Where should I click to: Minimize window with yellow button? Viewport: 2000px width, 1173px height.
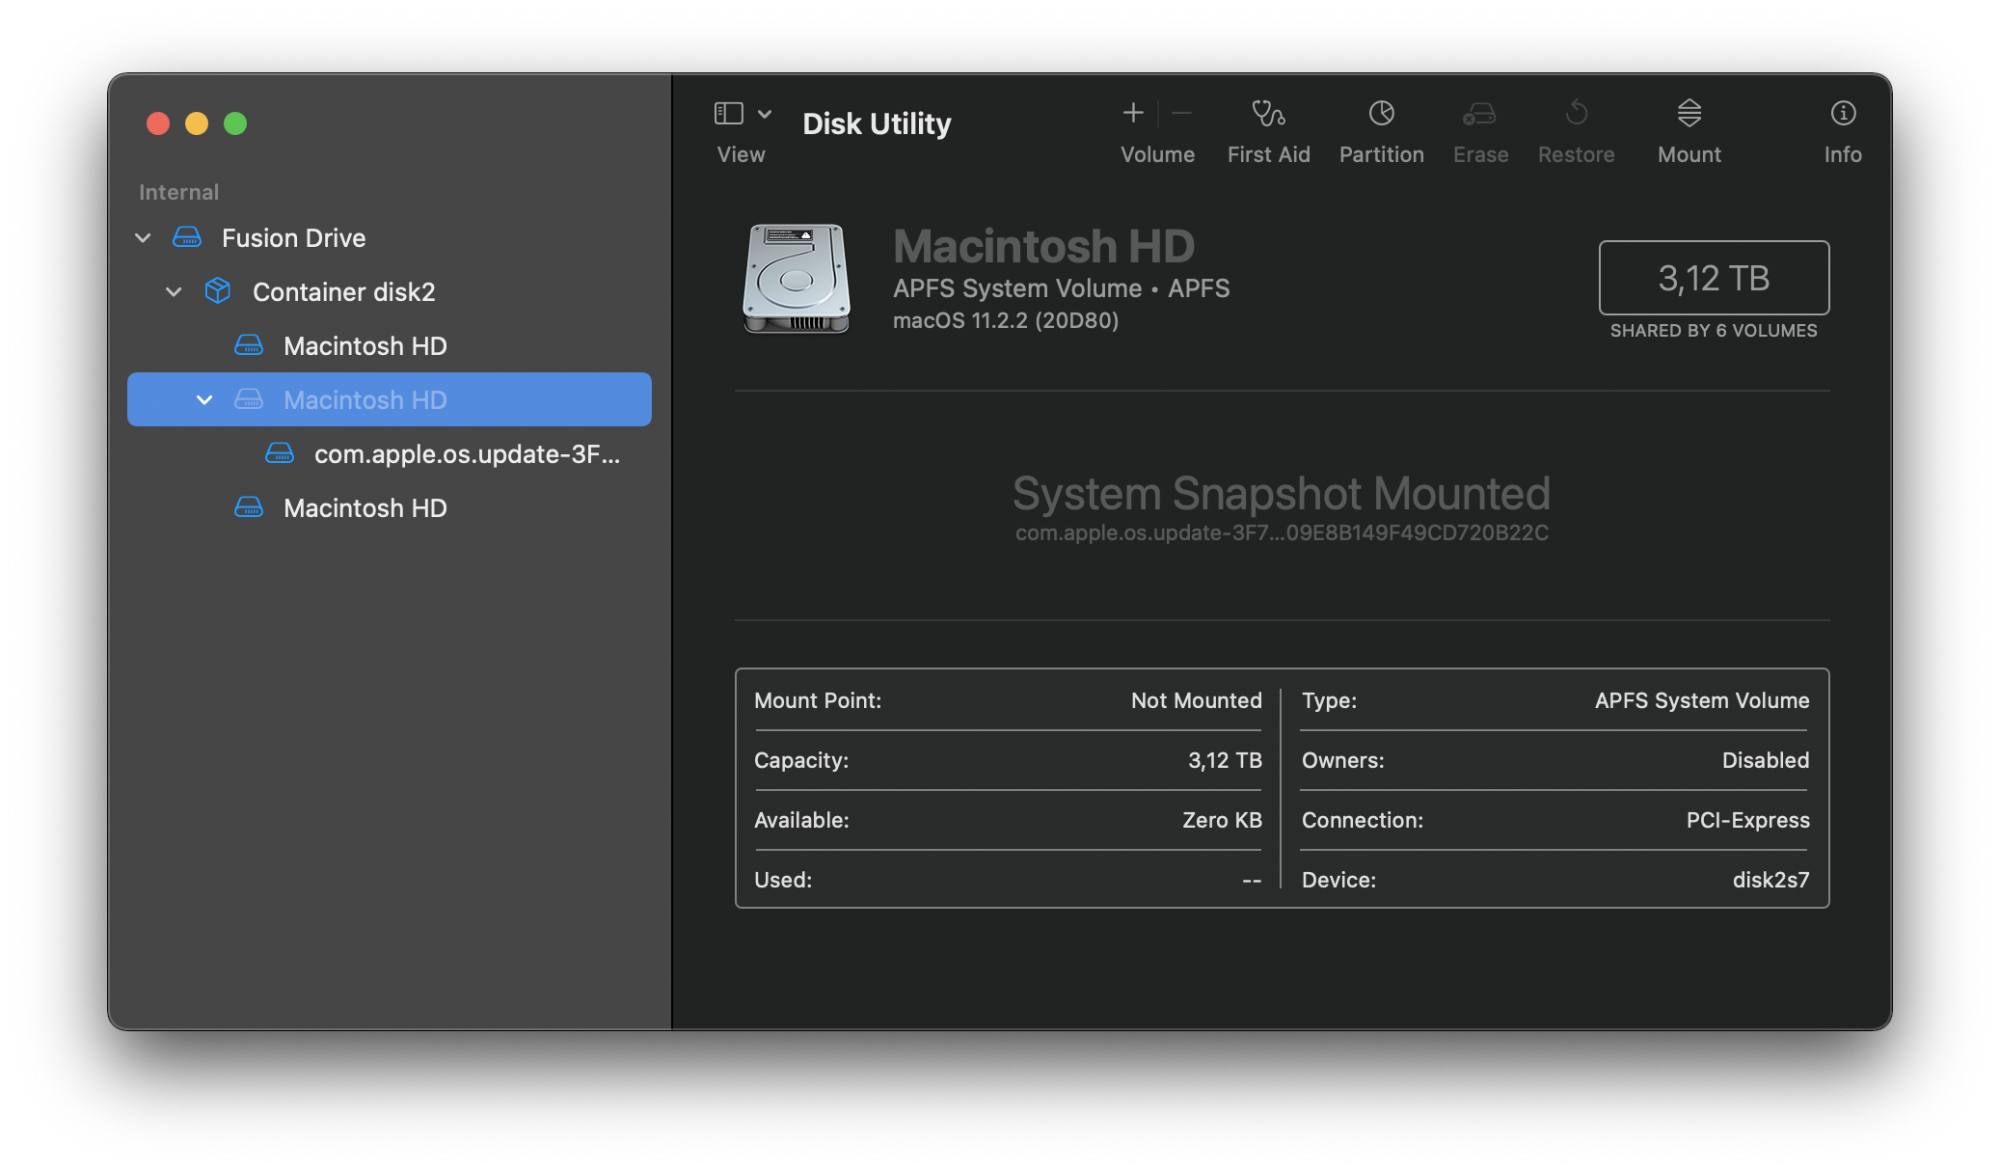coord(197,123)
